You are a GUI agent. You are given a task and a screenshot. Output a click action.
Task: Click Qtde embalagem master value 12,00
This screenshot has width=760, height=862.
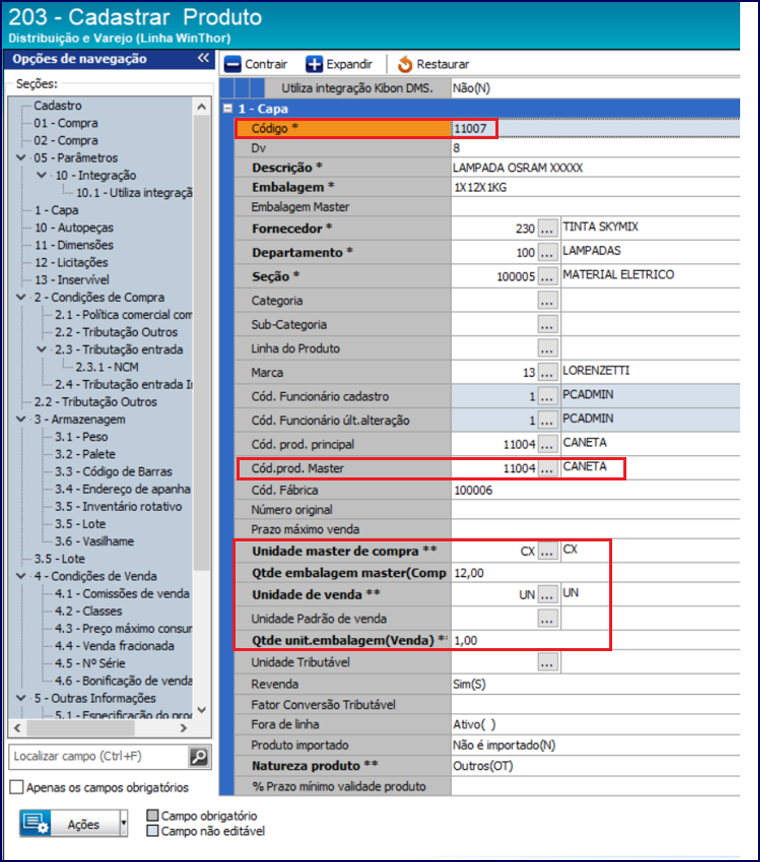[x=596, y=573]
